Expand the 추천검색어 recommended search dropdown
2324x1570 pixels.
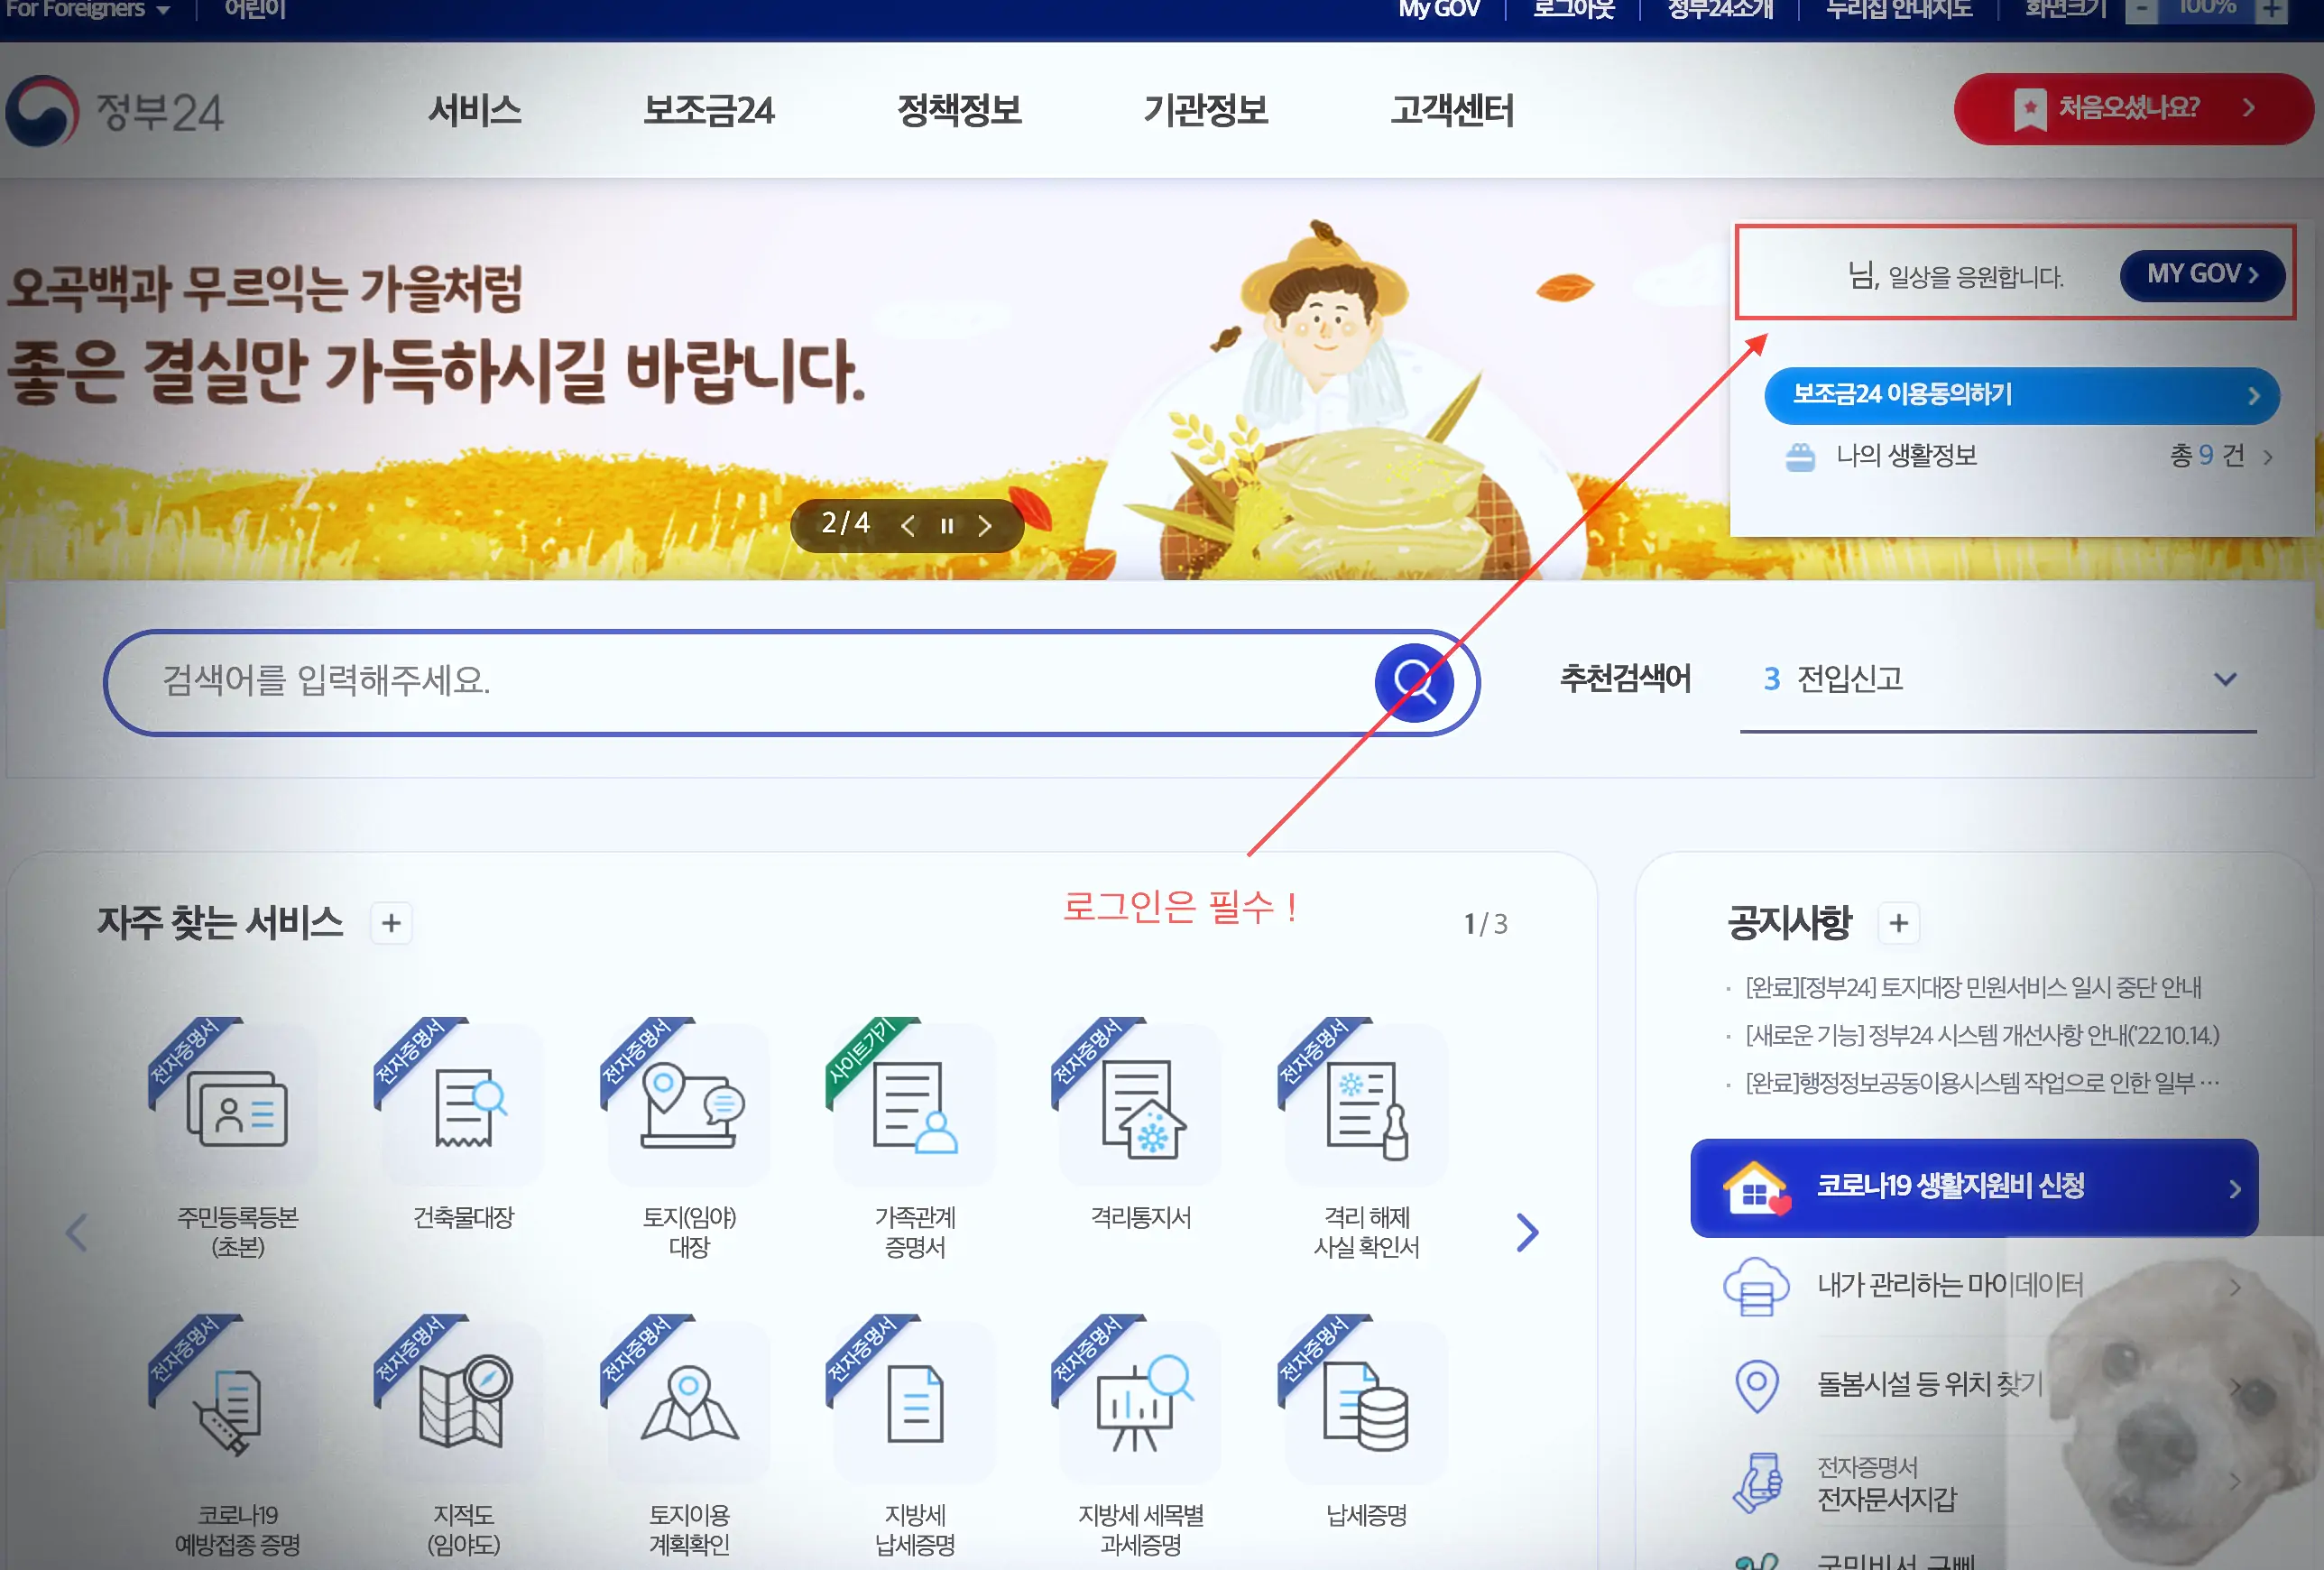click(2226, 680)
